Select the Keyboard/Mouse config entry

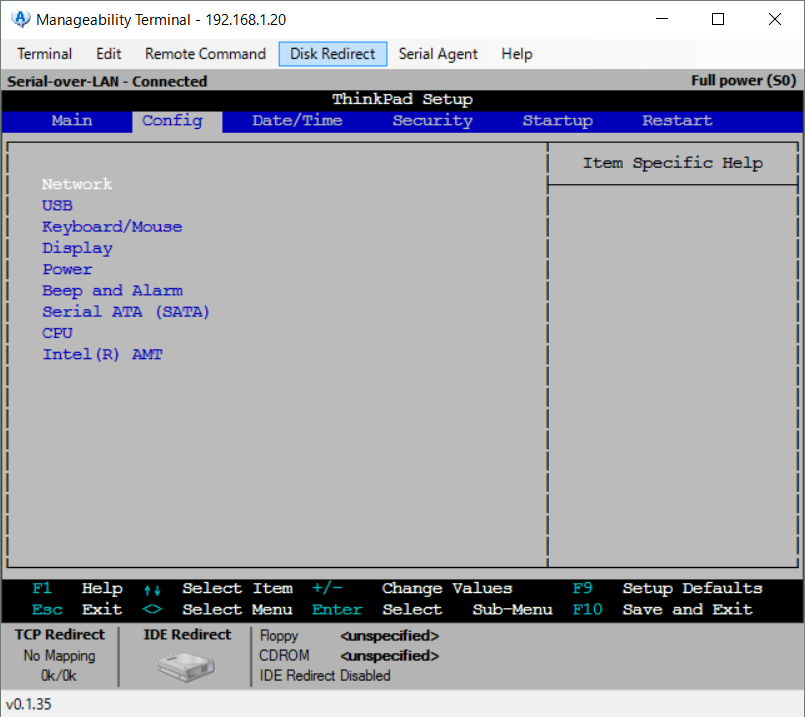point(112,227)
